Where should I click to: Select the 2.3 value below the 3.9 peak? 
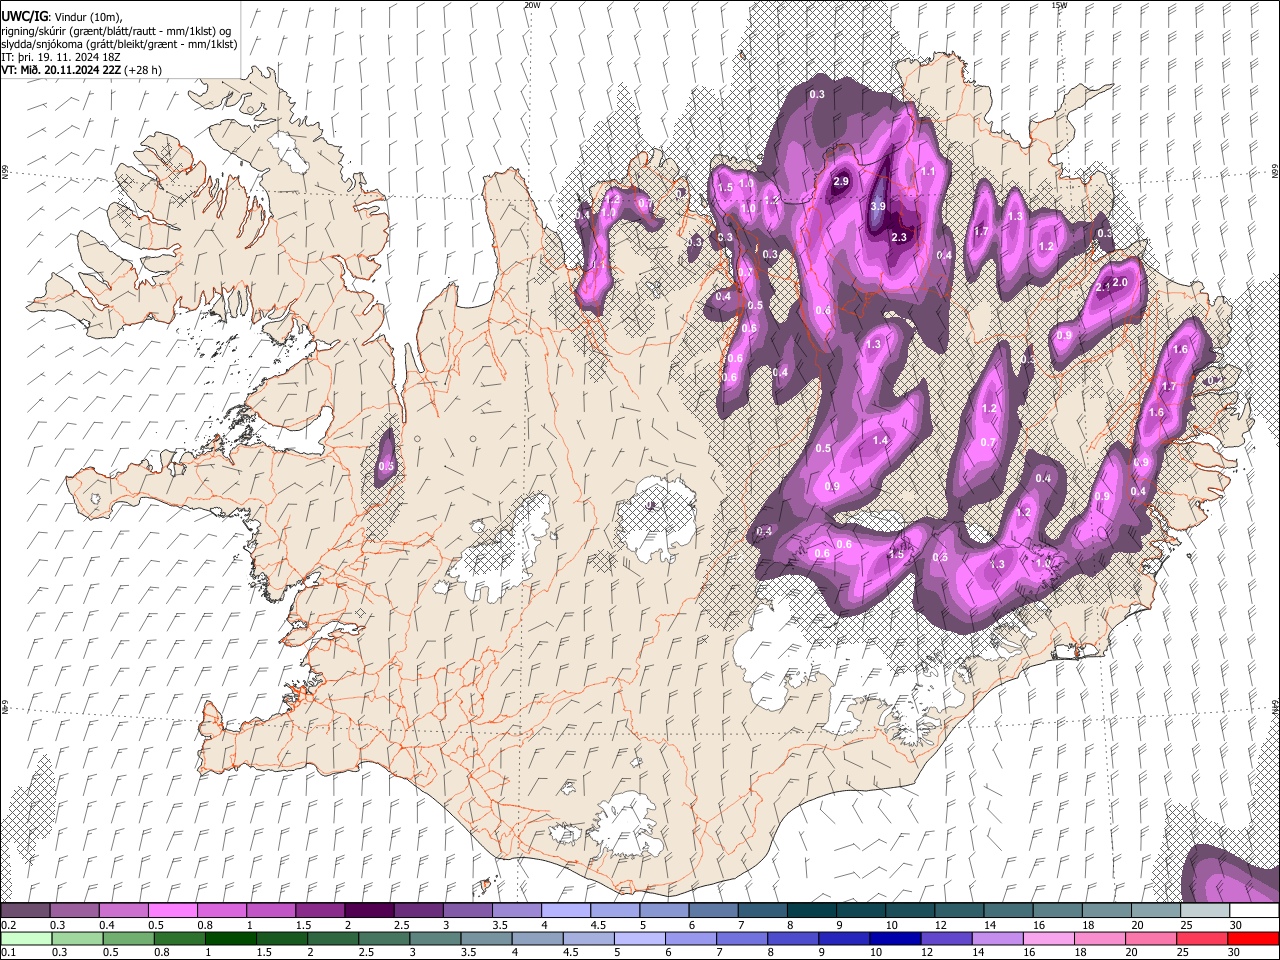click(x=899, y=237)
